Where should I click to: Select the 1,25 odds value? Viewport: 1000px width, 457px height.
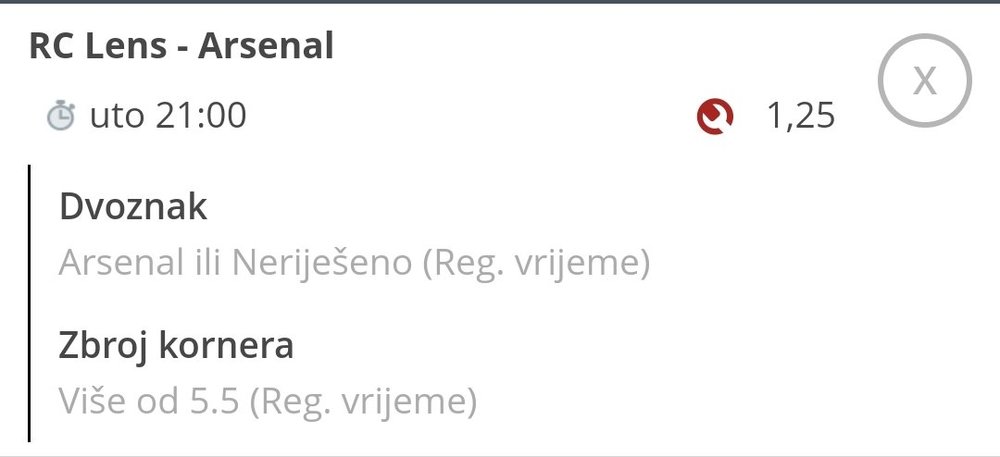(x=800, y=117)
